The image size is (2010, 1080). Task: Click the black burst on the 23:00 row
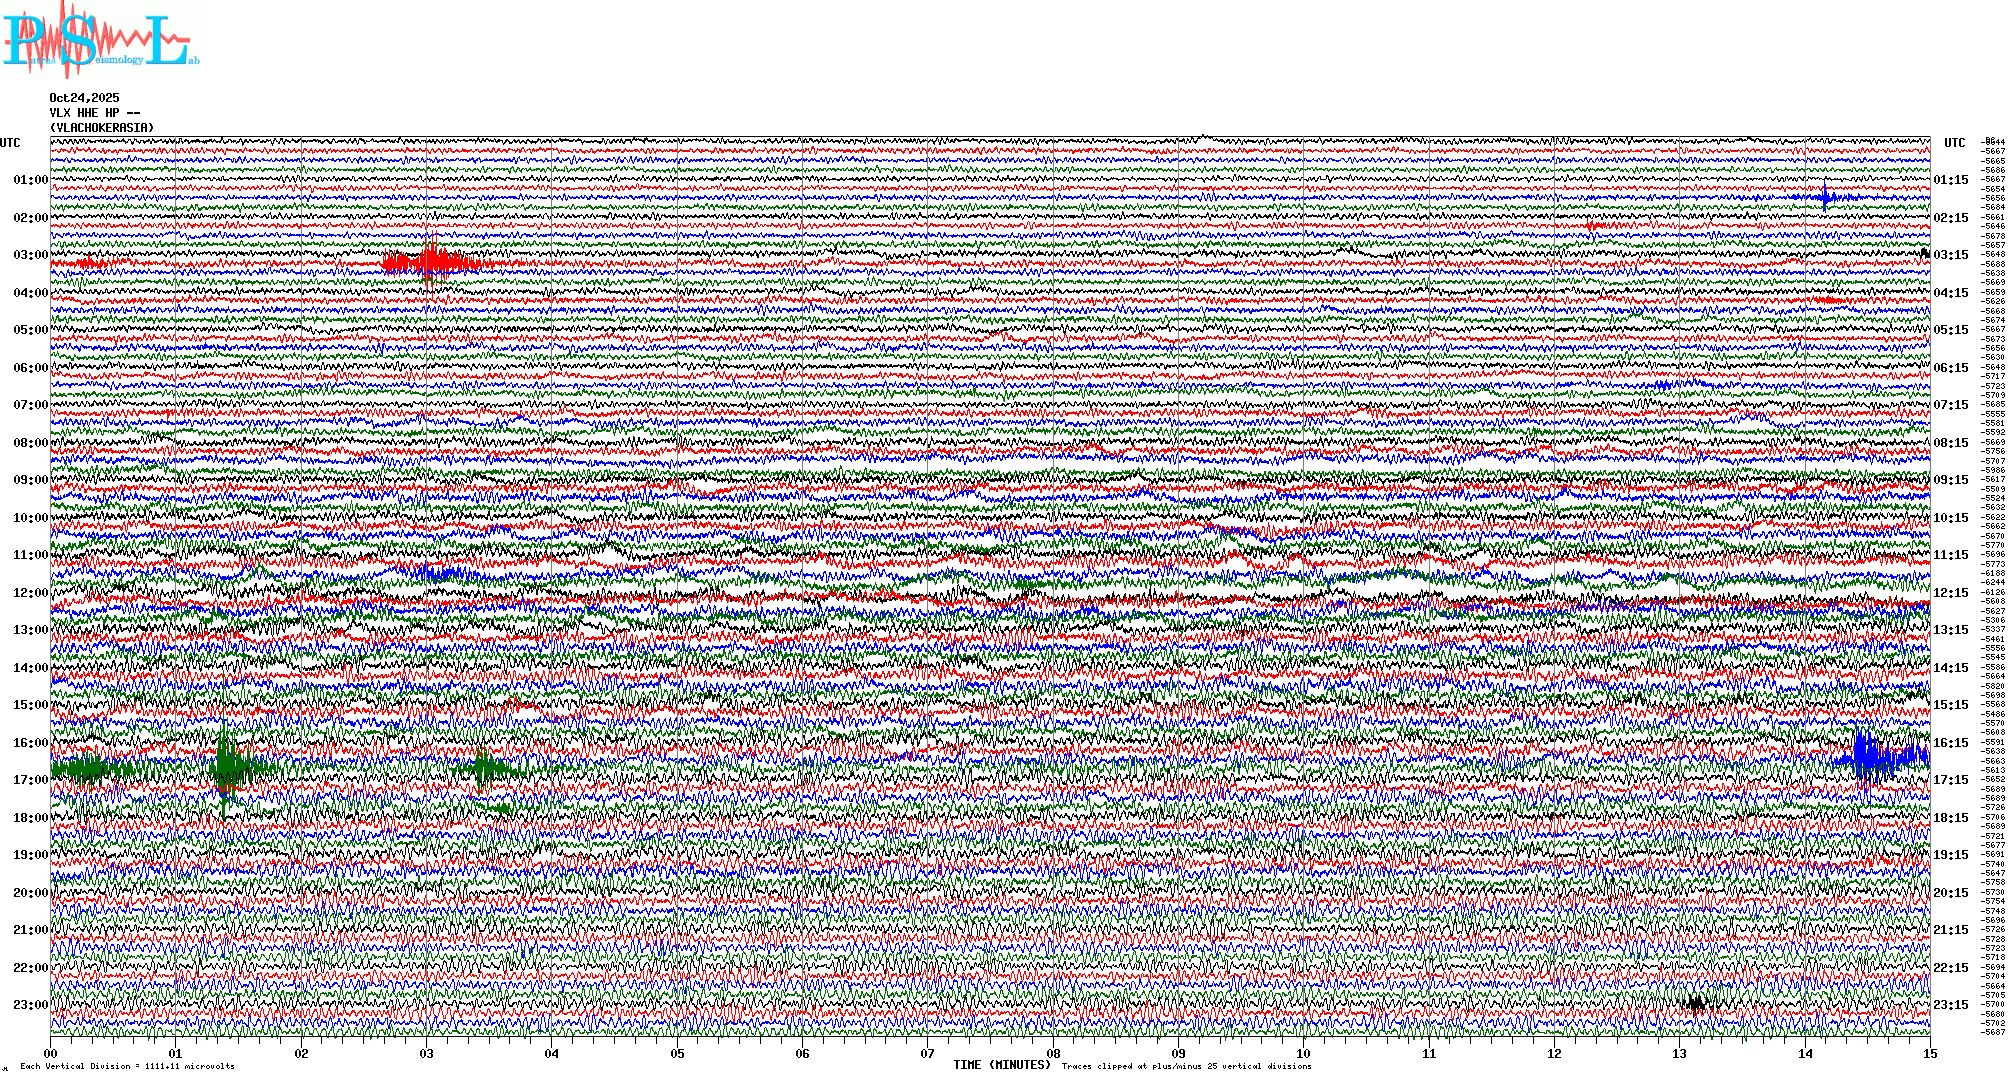pos(1695,1003)
